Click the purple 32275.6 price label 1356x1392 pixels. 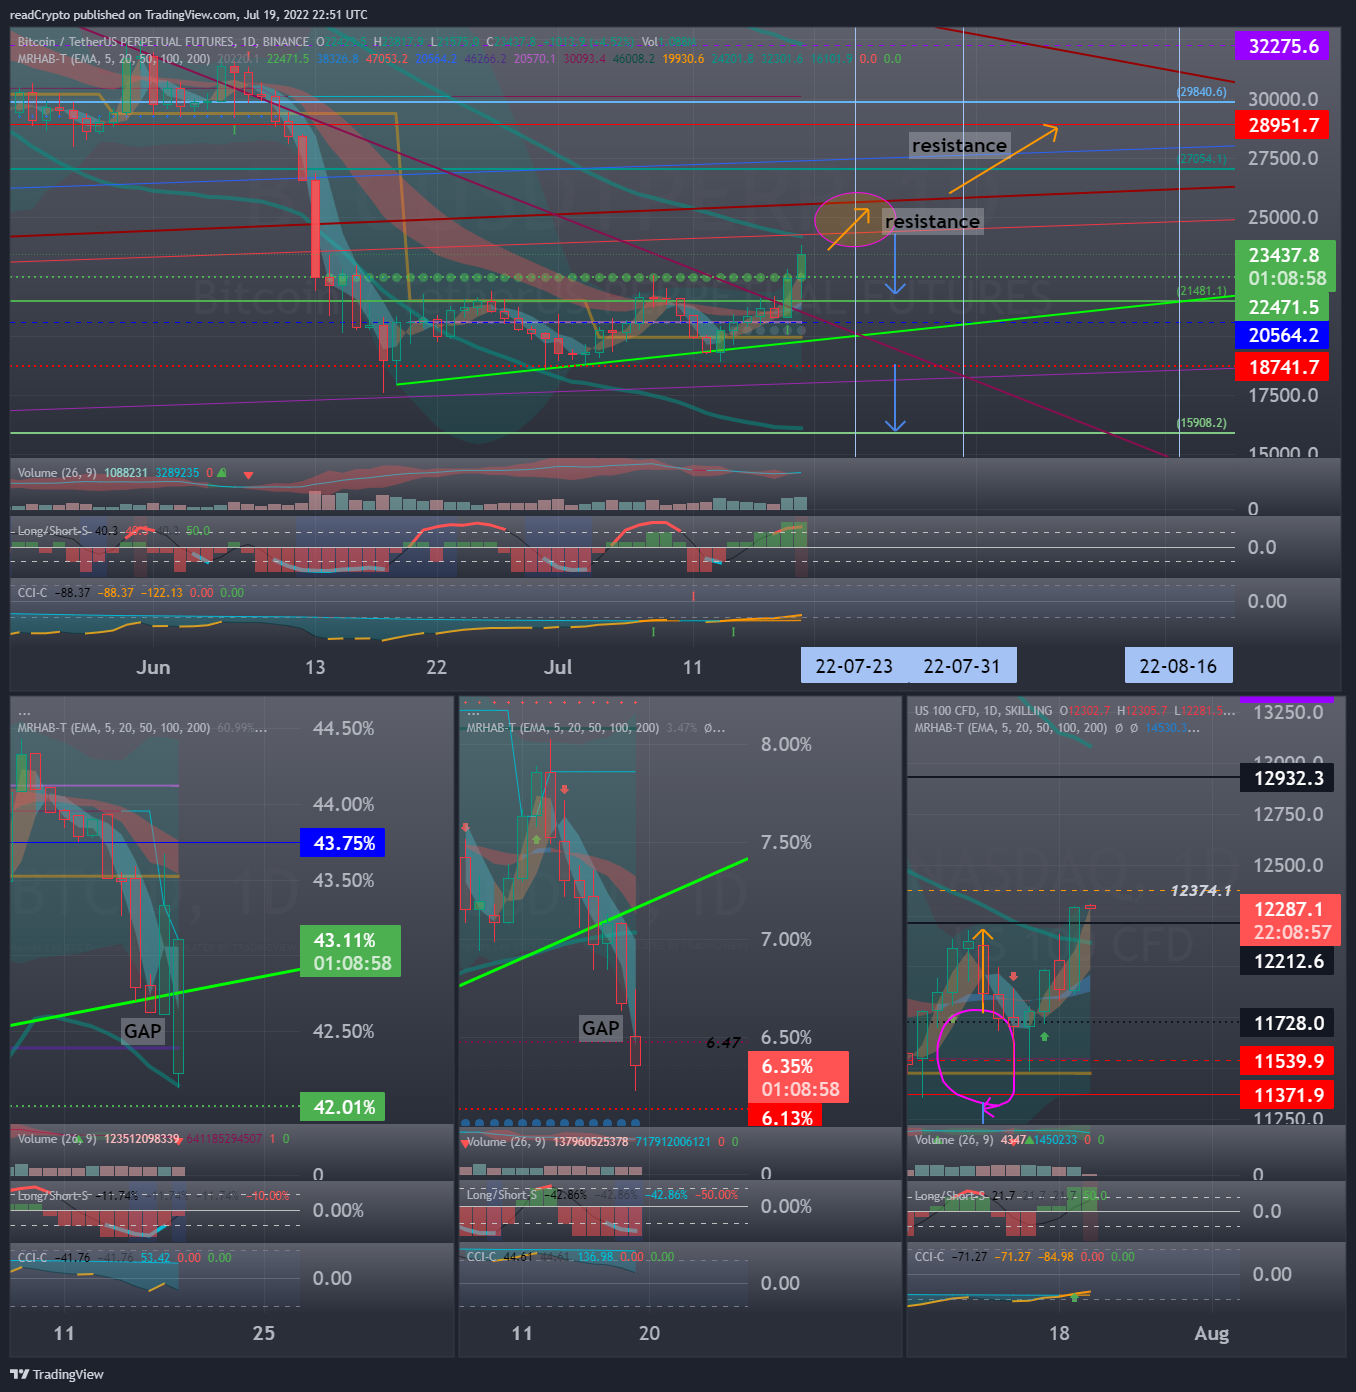coord(1283,46)
